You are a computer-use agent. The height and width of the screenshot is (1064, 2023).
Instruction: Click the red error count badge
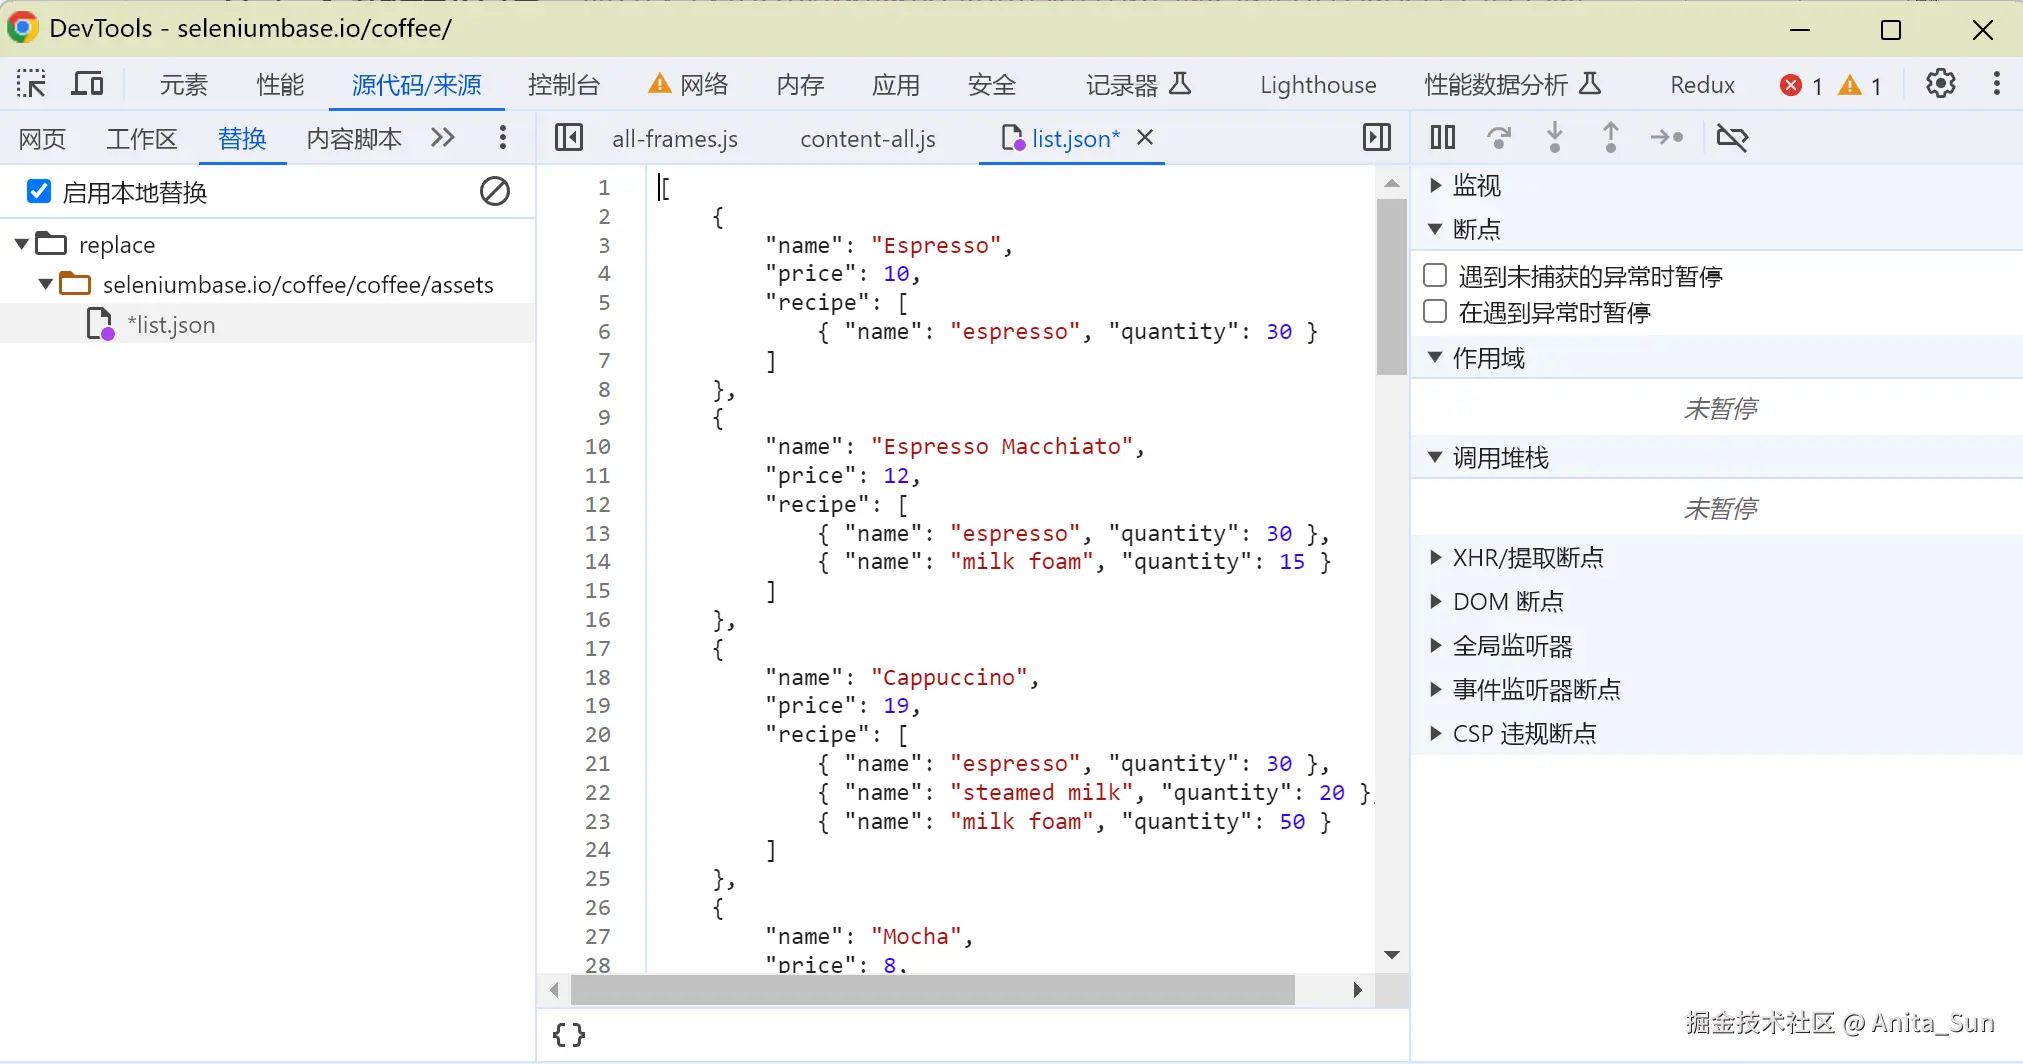1801,86
